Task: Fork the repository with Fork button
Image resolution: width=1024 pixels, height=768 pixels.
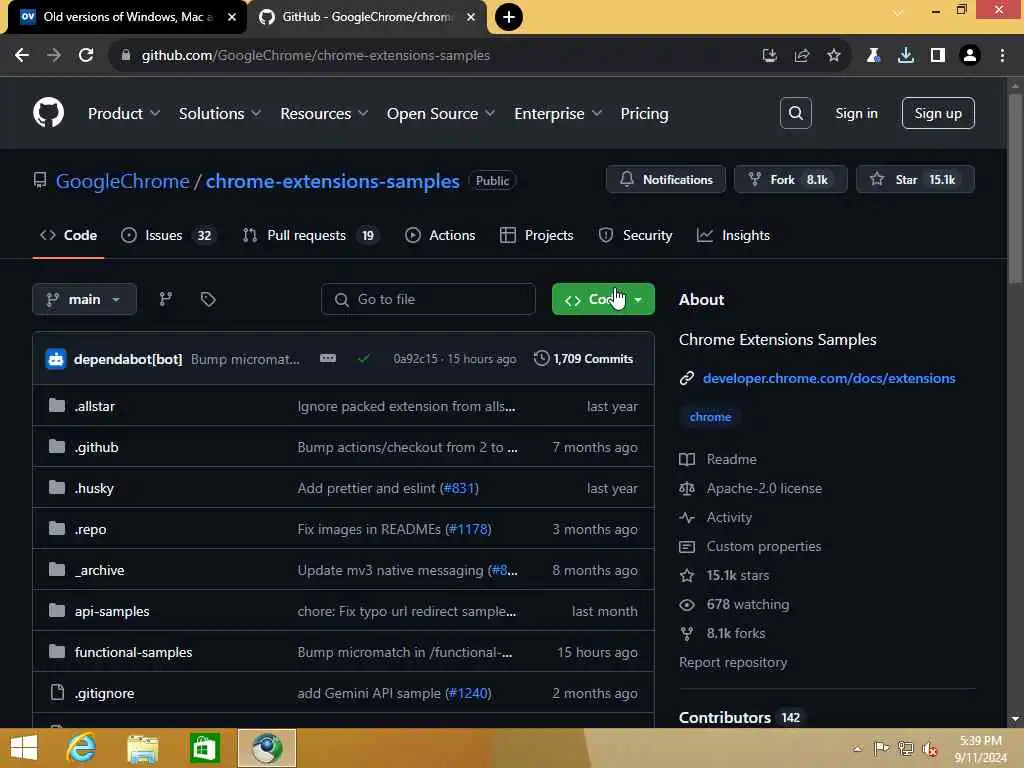Action: tap(790, 180)
